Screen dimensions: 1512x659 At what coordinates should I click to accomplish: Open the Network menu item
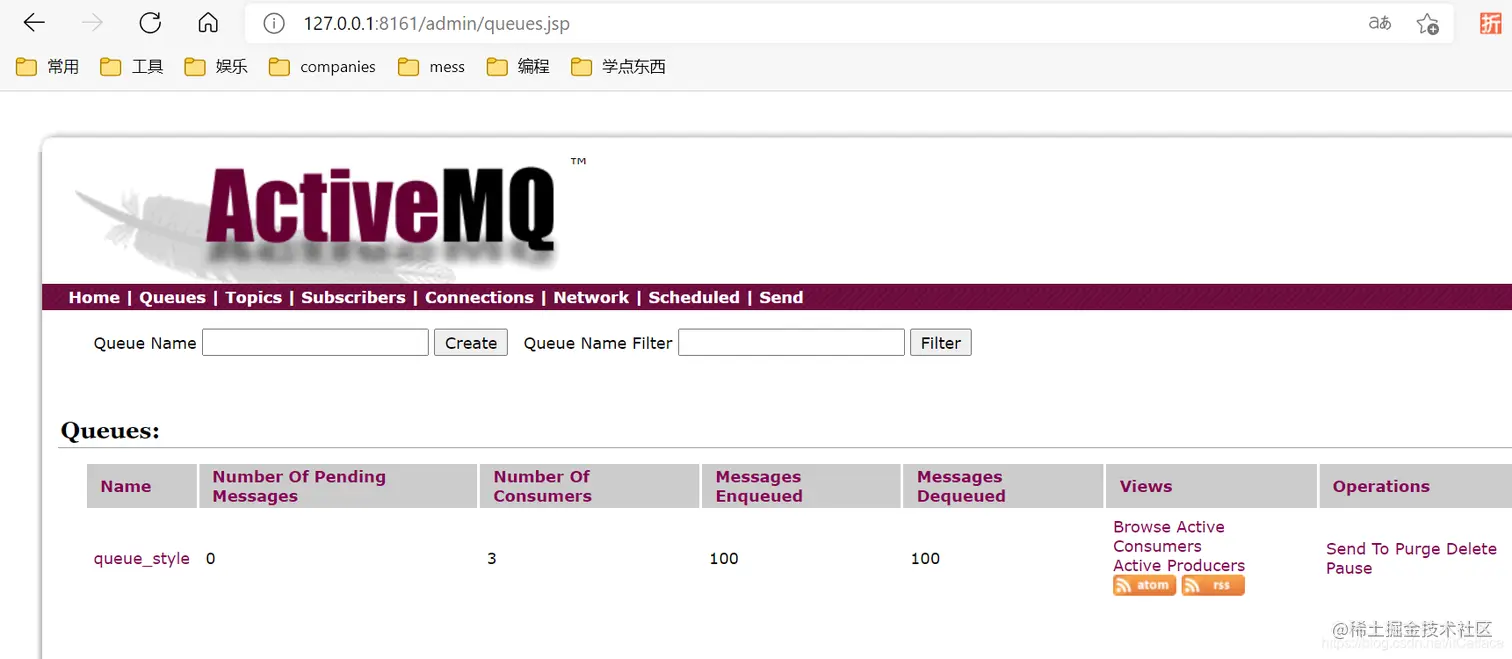[591, 297]
